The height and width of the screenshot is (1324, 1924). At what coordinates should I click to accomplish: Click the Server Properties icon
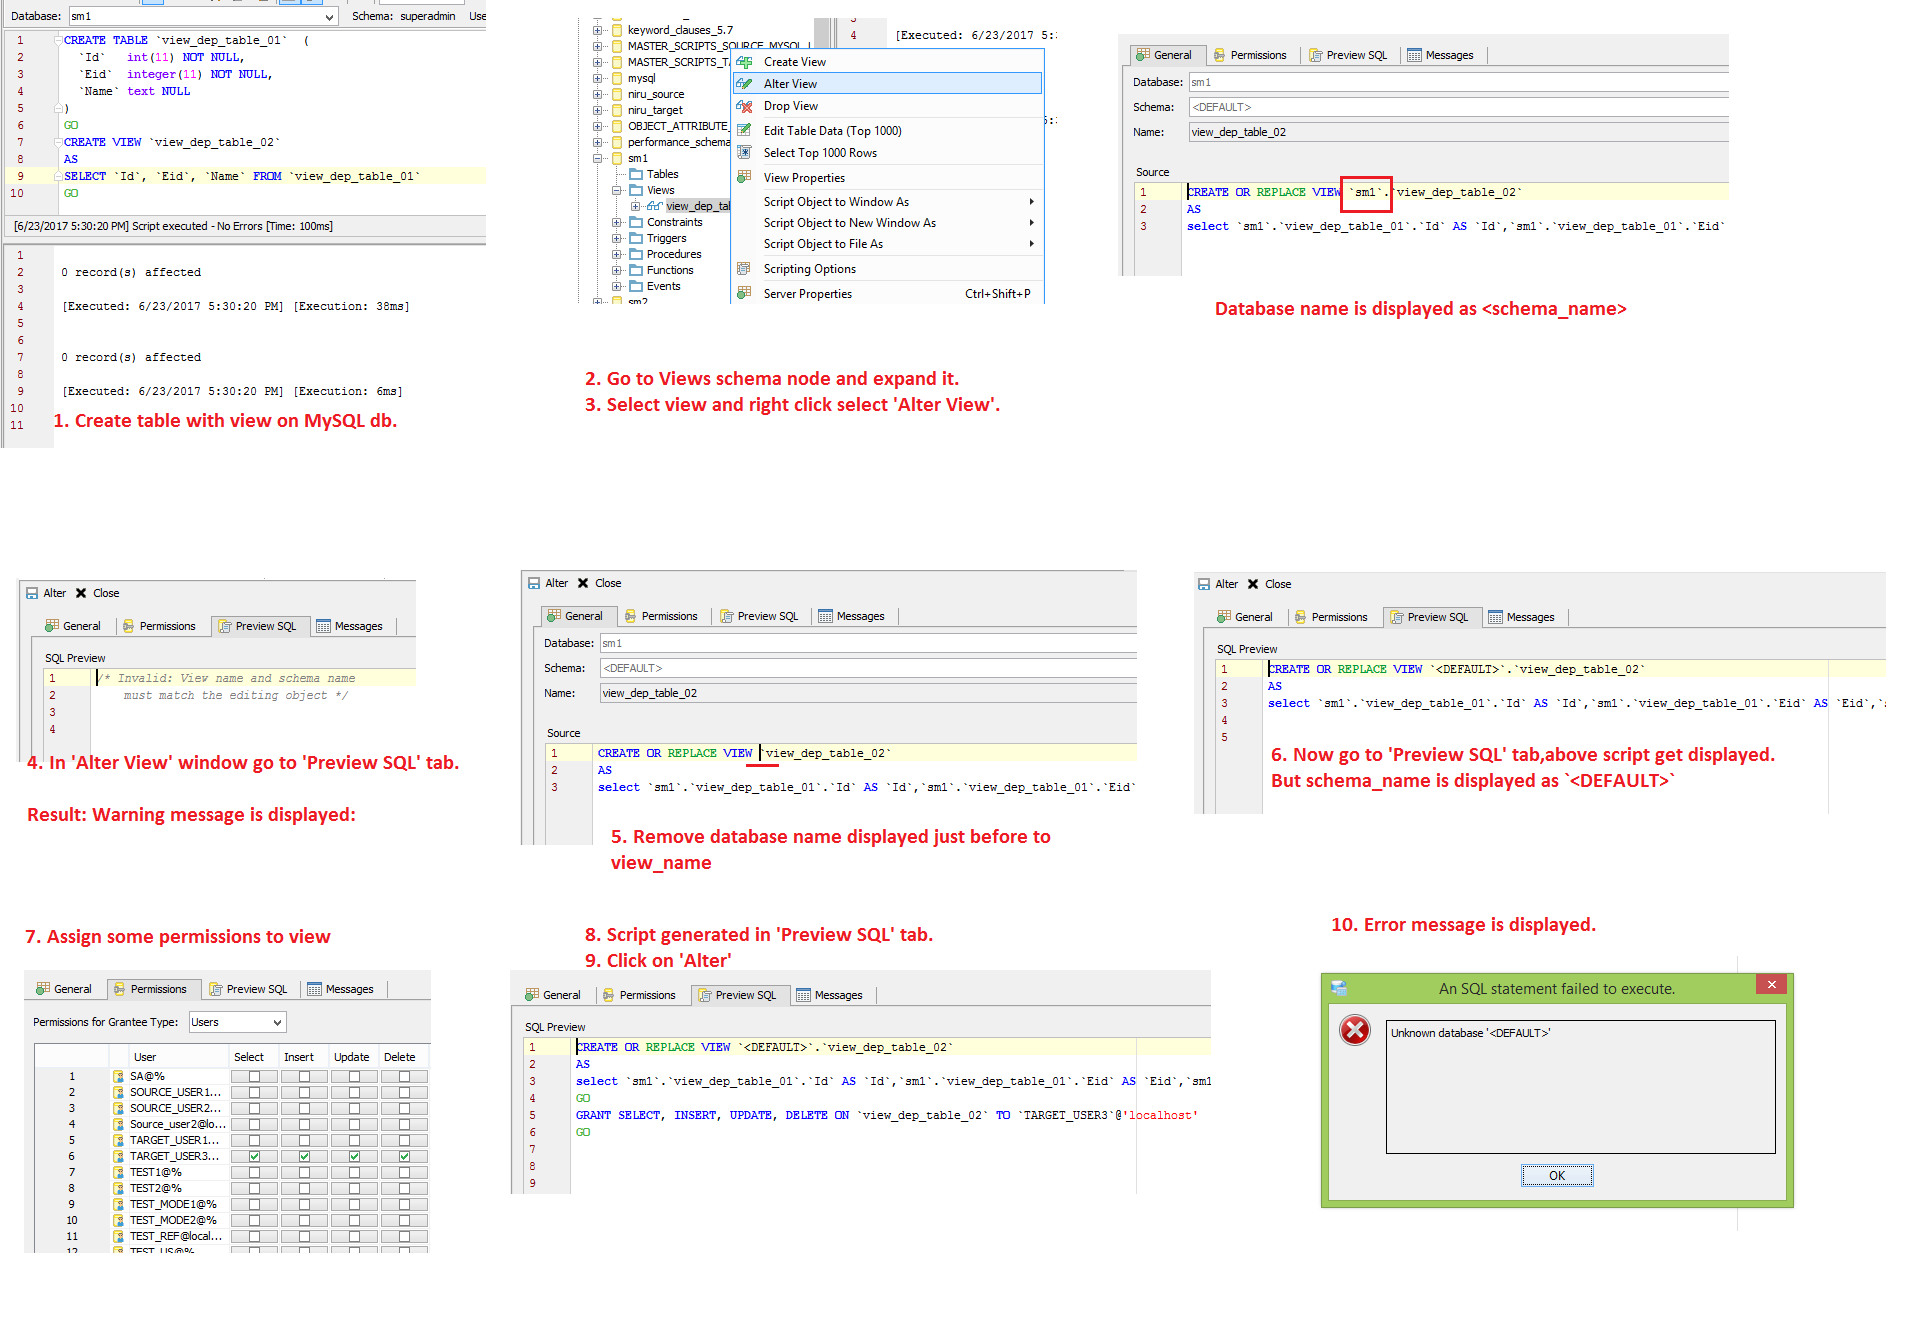(744, 293)
